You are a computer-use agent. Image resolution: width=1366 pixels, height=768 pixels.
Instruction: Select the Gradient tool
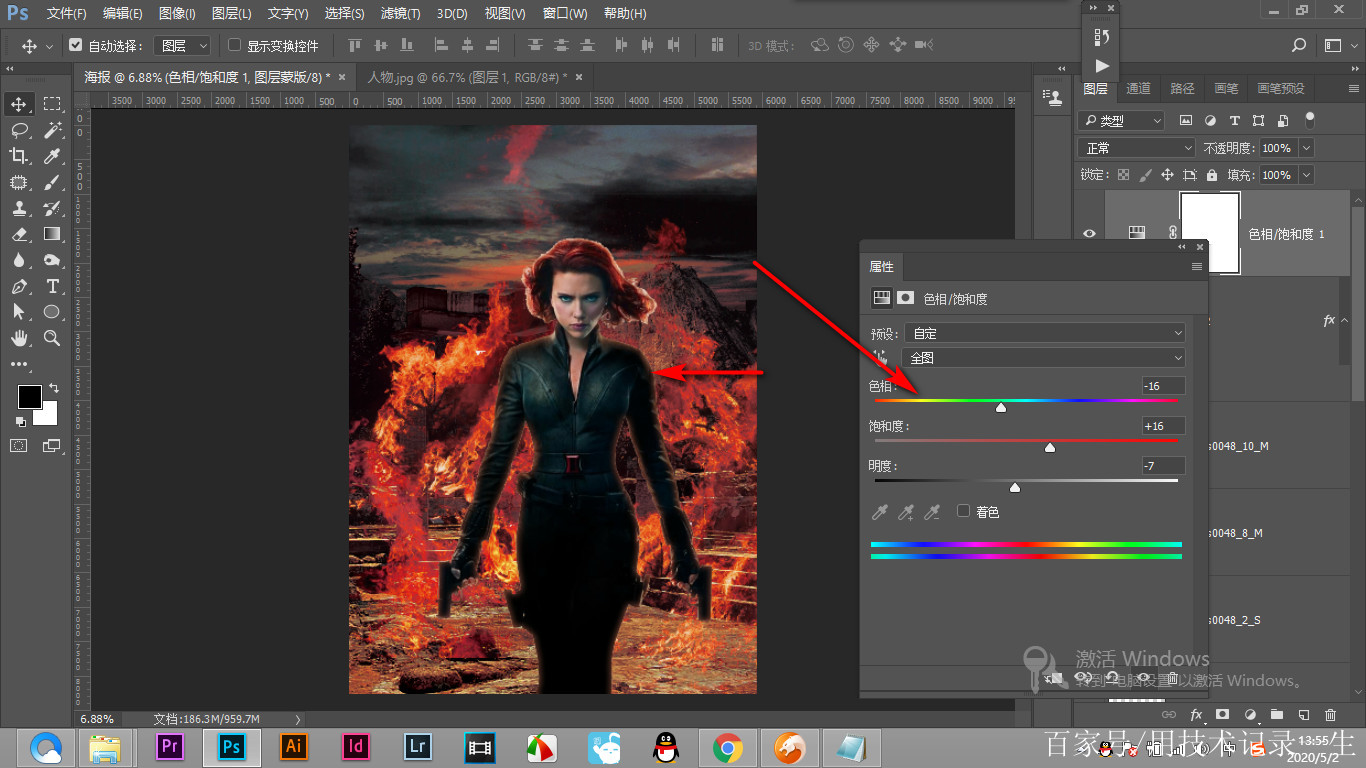[52, 234]
